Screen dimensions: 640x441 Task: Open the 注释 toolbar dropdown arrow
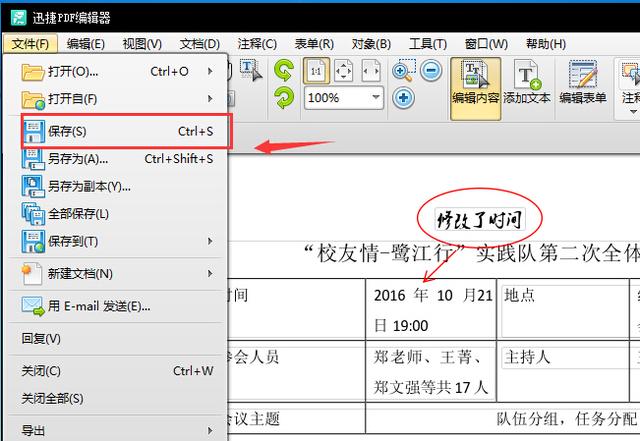point(633,111)
